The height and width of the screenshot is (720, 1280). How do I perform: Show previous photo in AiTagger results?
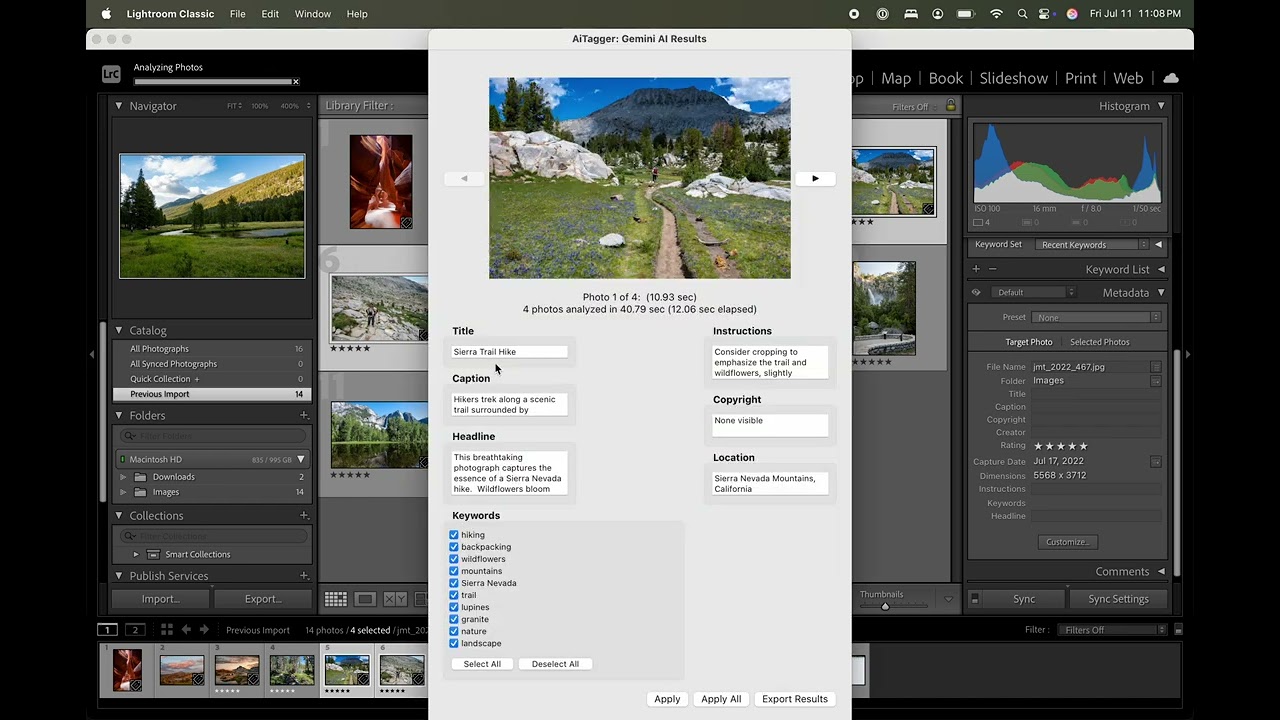pos(463,178)
